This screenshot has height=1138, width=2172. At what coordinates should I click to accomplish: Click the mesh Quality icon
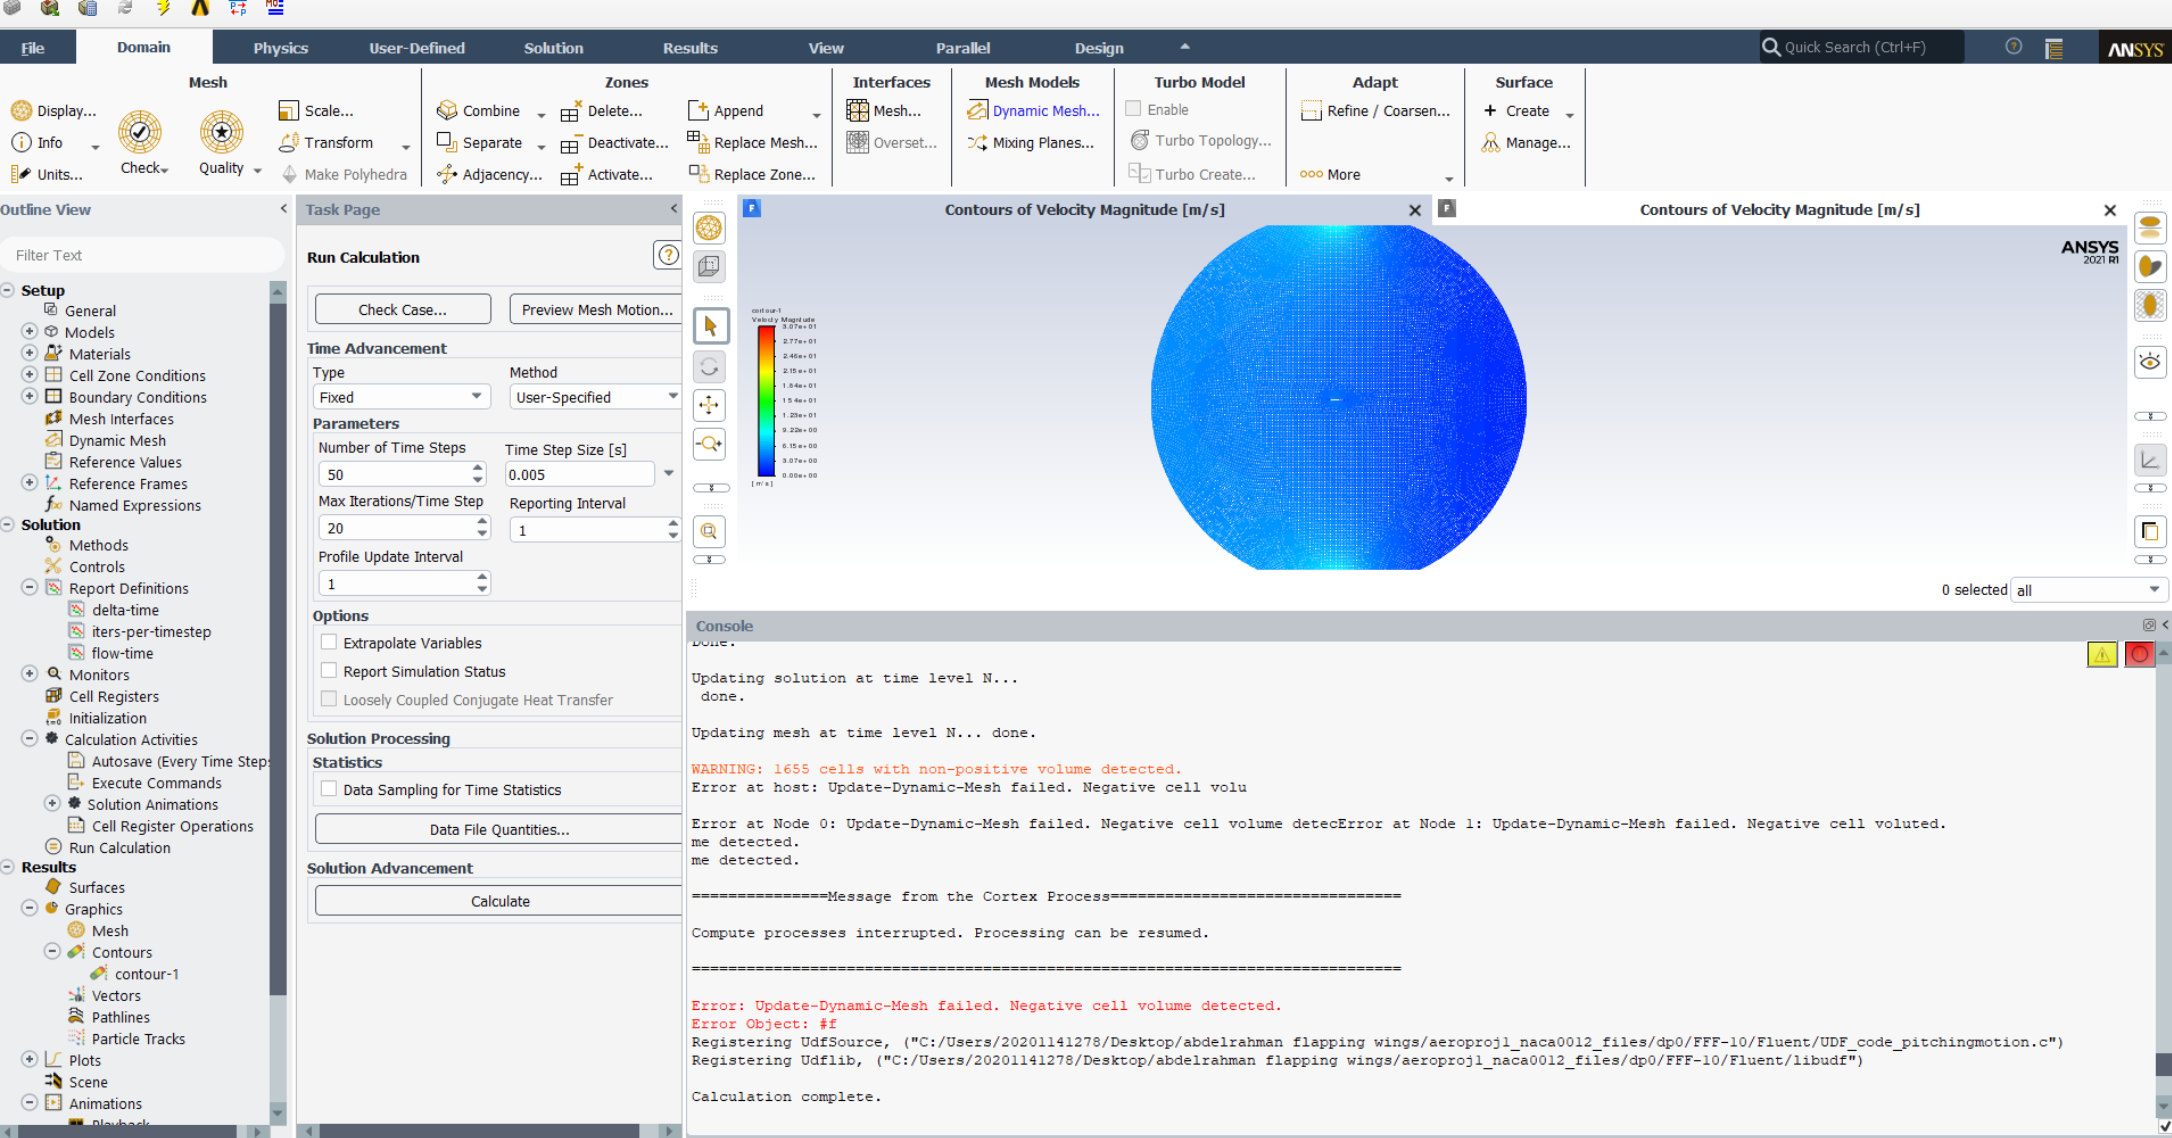[221, 133]
